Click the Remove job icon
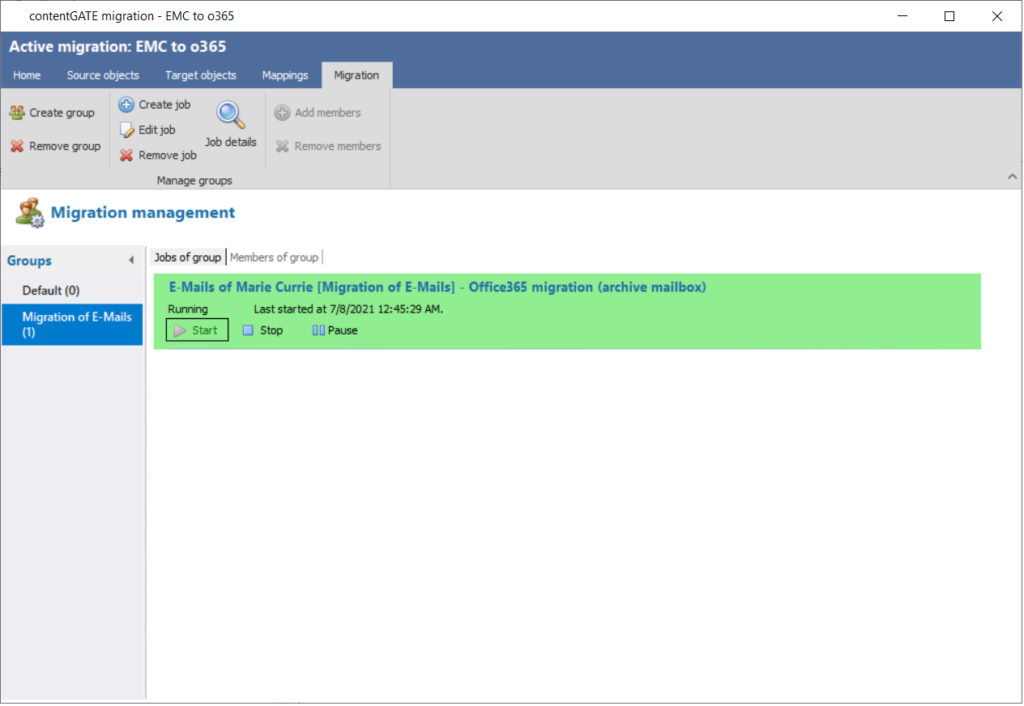Viewport: 1024px width, 706px height. click(x=126, y=155)
